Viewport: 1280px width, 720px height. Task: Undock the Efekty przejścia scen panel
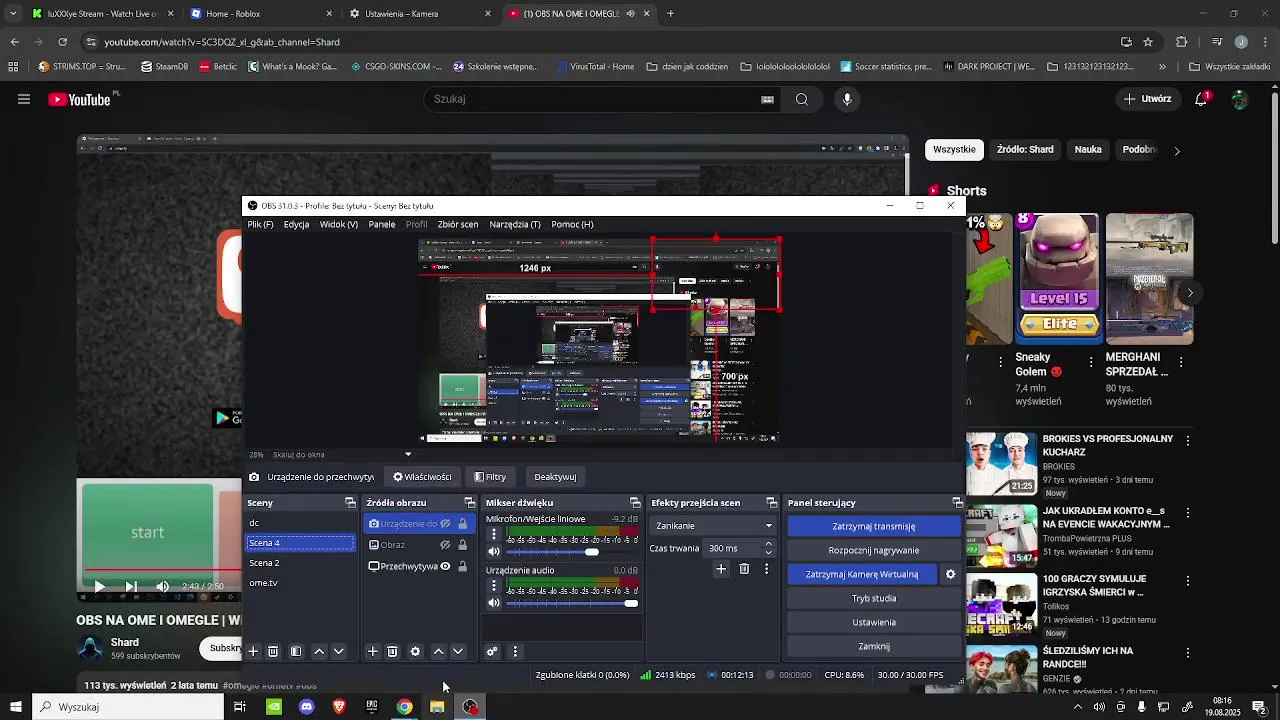tap(771, 502)
